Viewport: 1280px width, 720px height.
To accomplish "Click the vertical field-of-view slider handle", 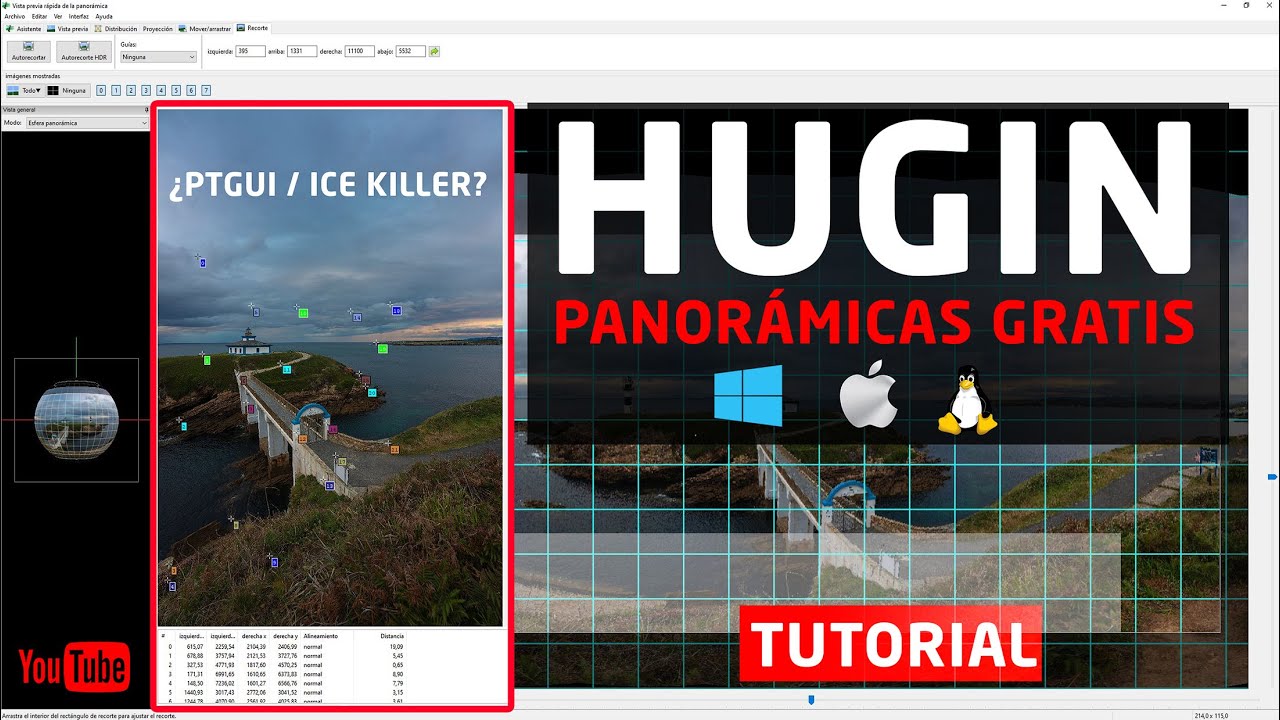I will coord(1272,477).
